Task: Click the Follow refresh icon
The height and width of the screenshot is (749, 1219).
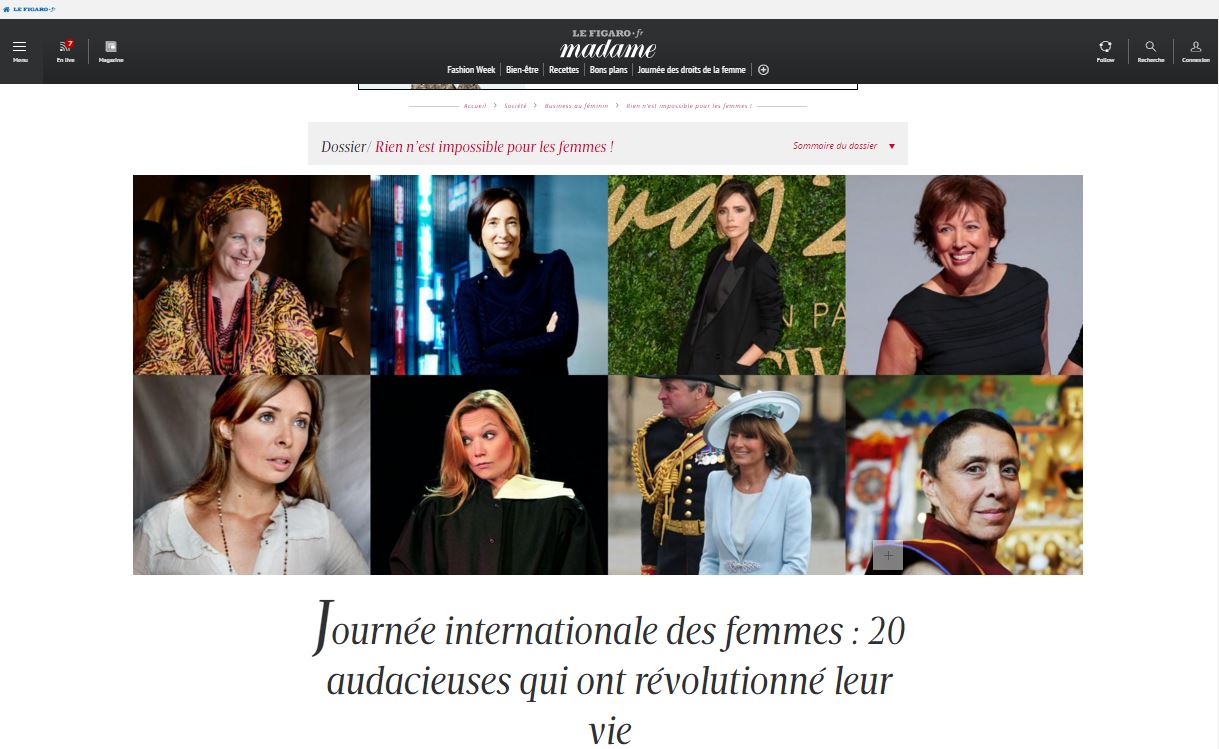Action: tap(1105, 46)
